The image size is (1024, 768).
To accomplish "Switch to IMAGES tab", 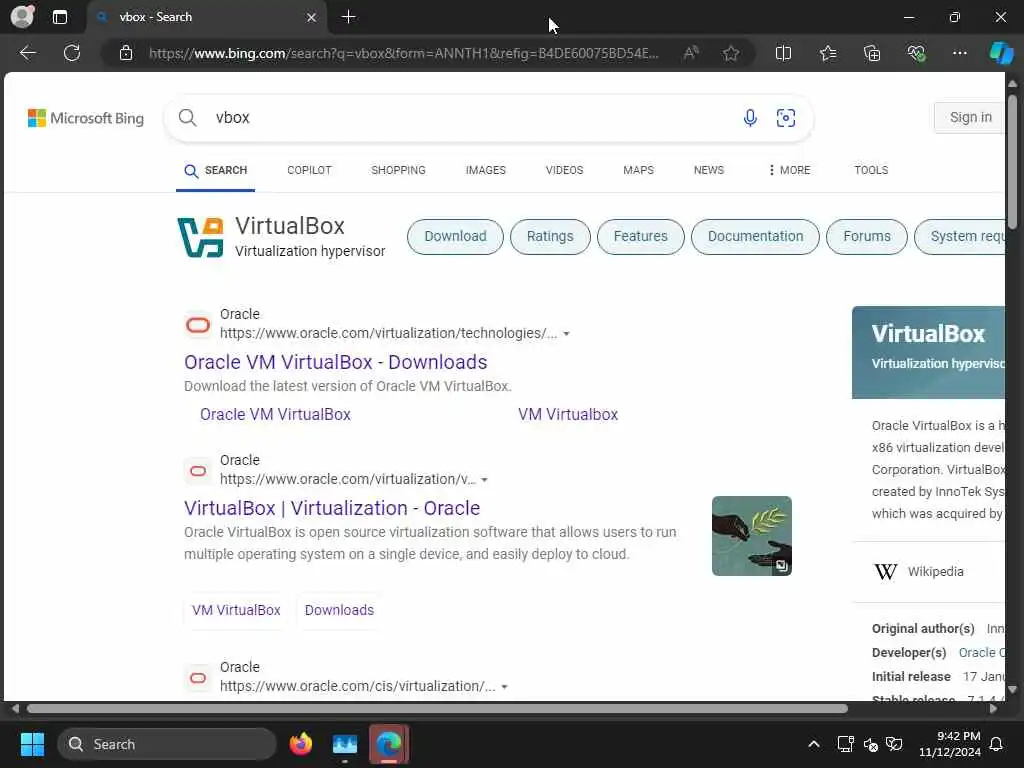I will 486,170.
